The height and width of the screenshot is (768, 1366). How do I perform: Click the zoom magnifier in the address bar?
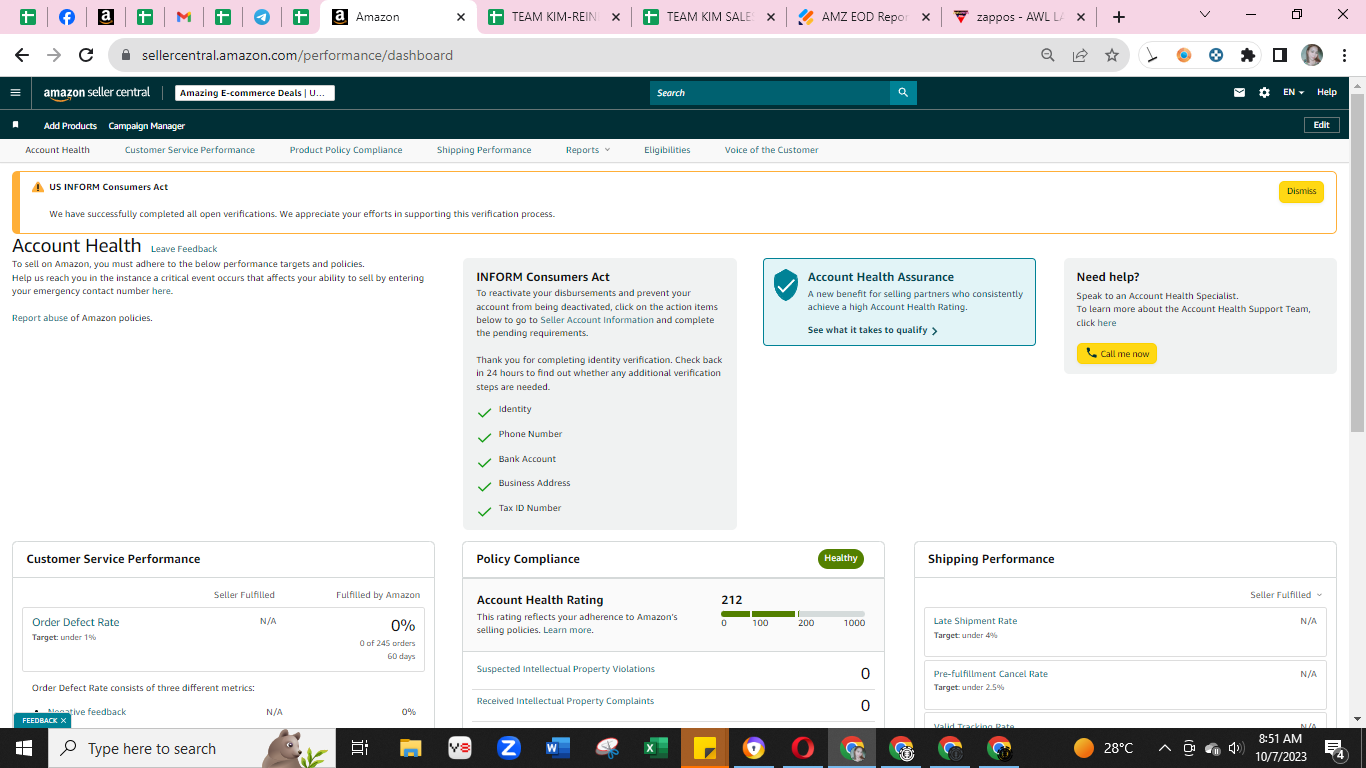pyautogui.click(x=1048, y=55)
